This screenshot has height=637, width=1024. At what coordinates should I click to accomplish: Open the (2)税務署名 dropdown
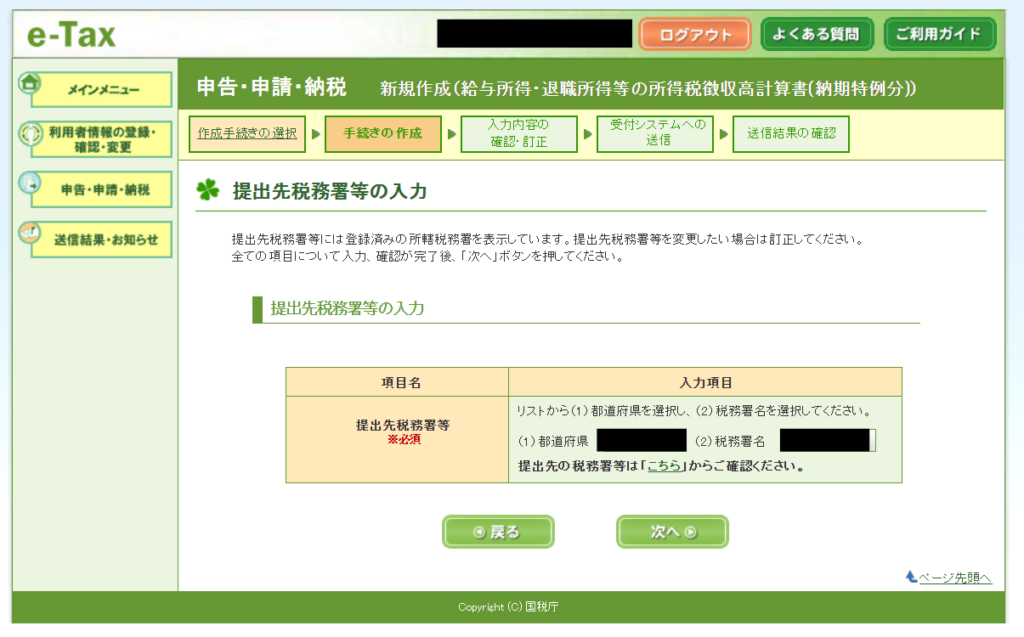point(827,440)
